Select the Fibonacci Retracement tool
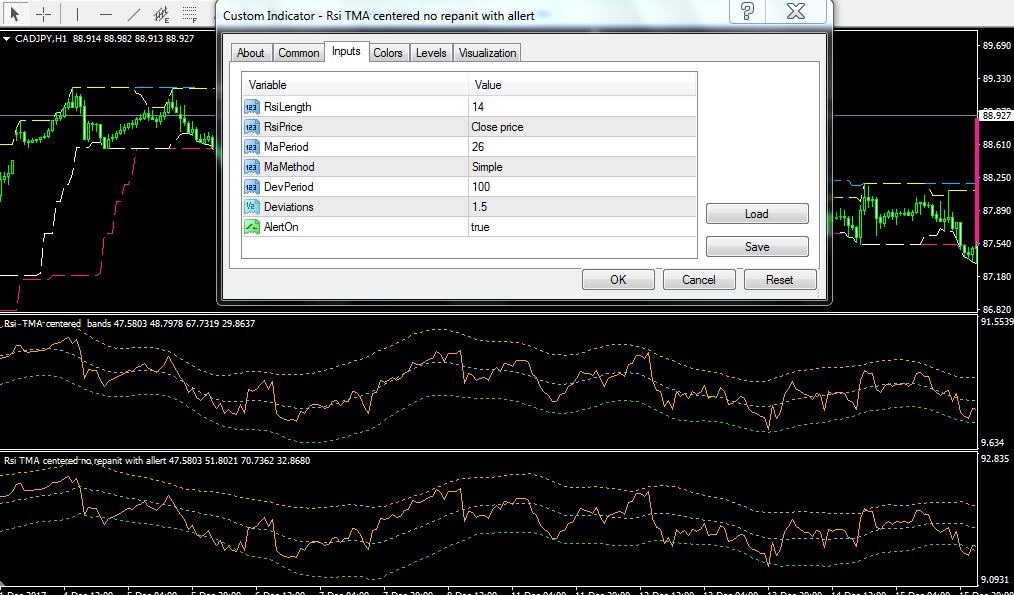Image resolution: width=1014 pixels, height=595 pixels. pos(190,13)
